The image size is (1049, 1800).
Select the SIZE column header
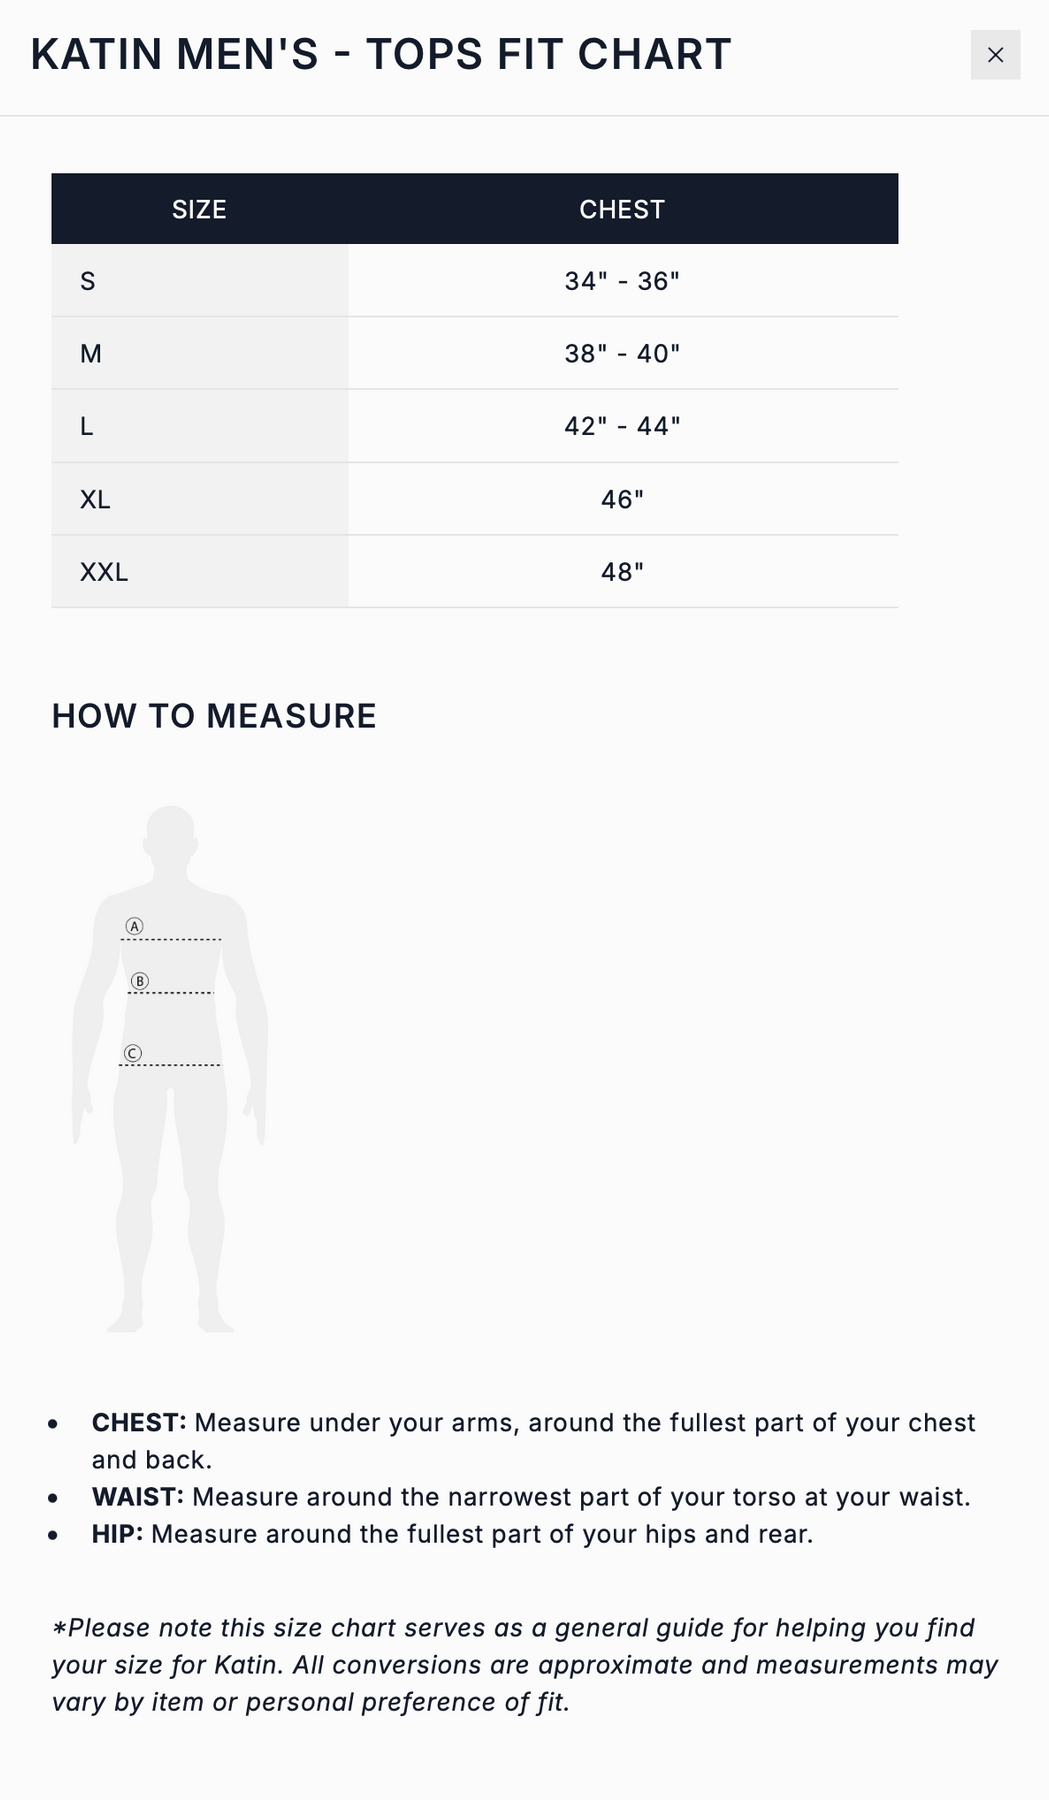point(199,209)
